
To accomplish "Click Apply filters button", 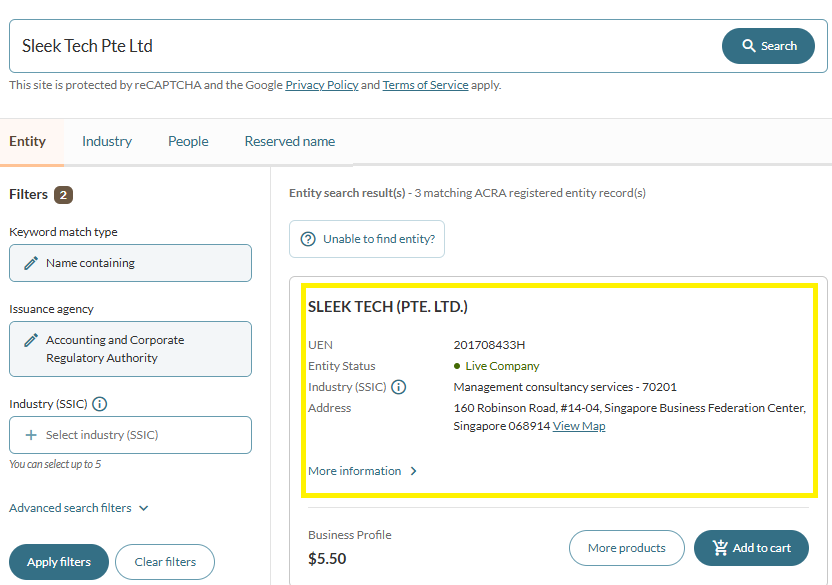I will tap(59, 562).
